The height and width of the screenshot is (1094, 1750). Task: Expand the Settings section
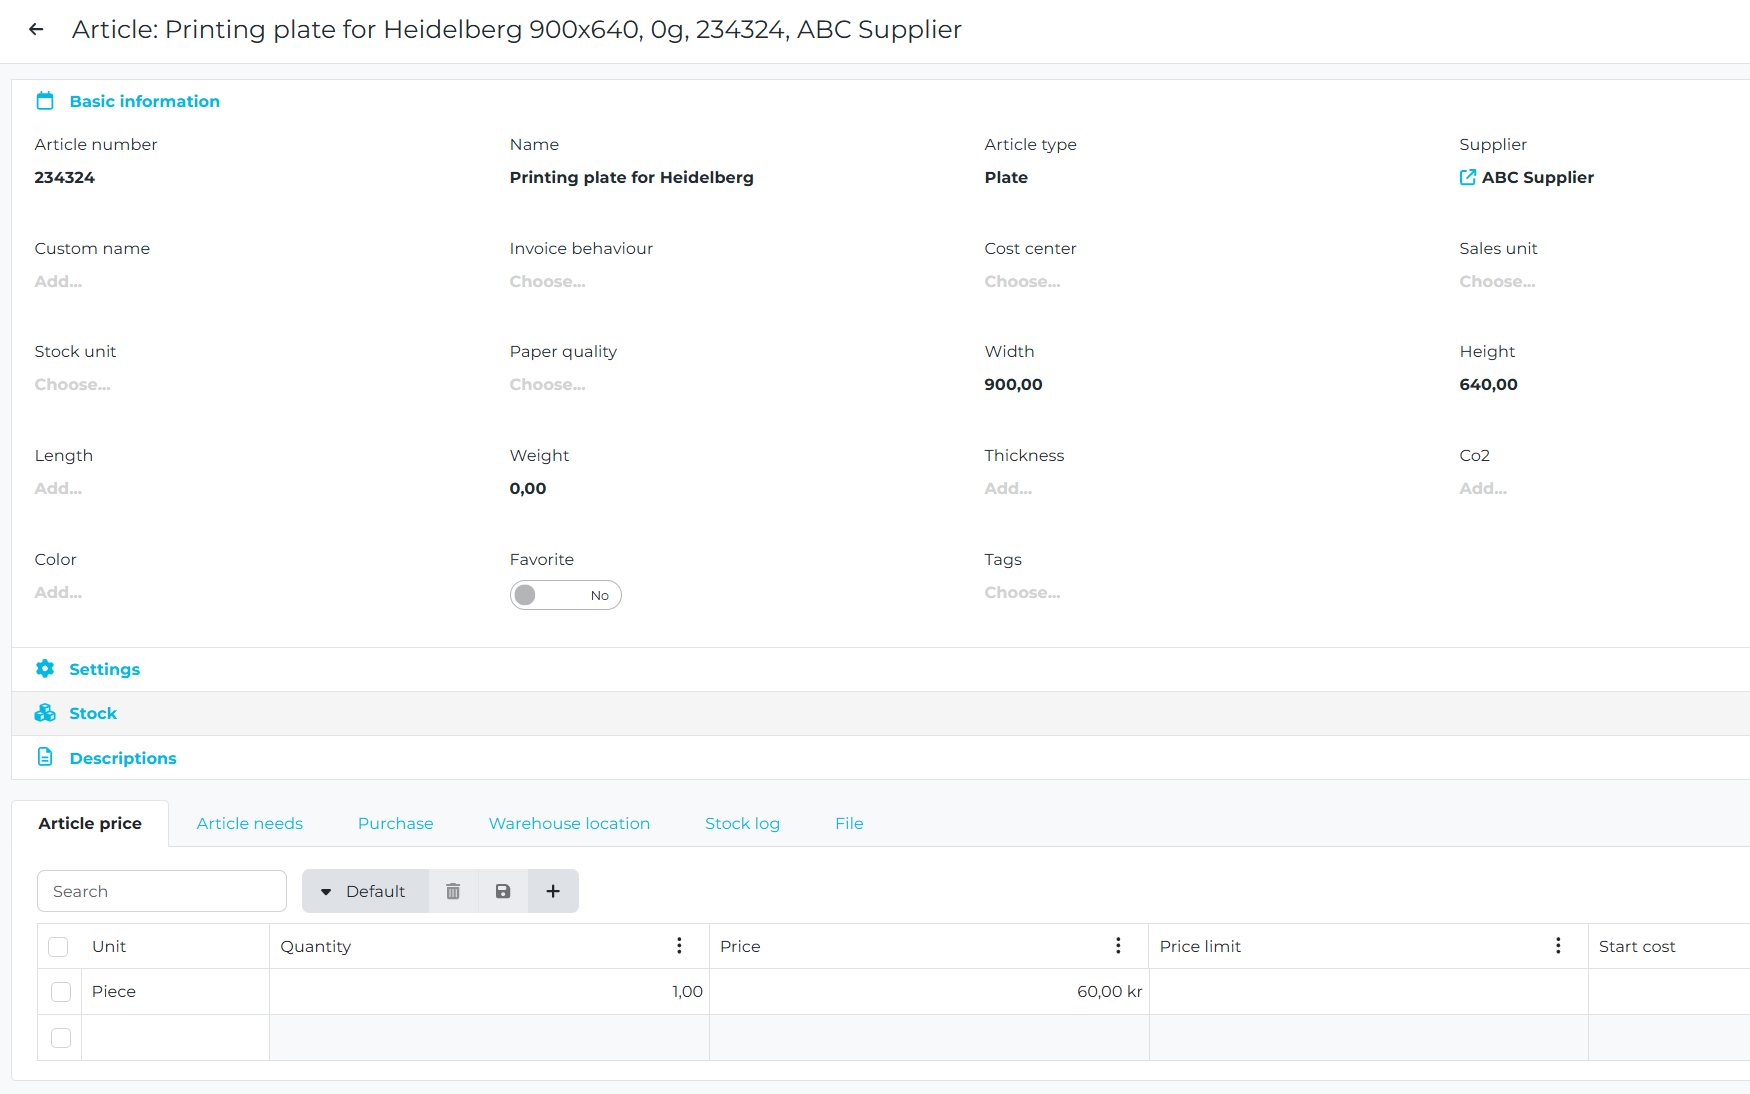pos(104,669)
